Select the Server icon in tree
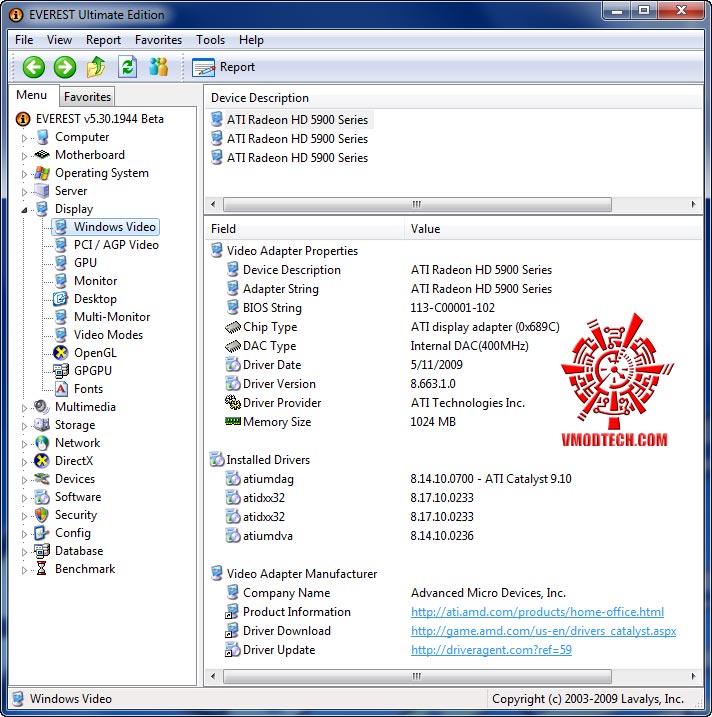The image size is (712, 717). [x=42, y=191]
